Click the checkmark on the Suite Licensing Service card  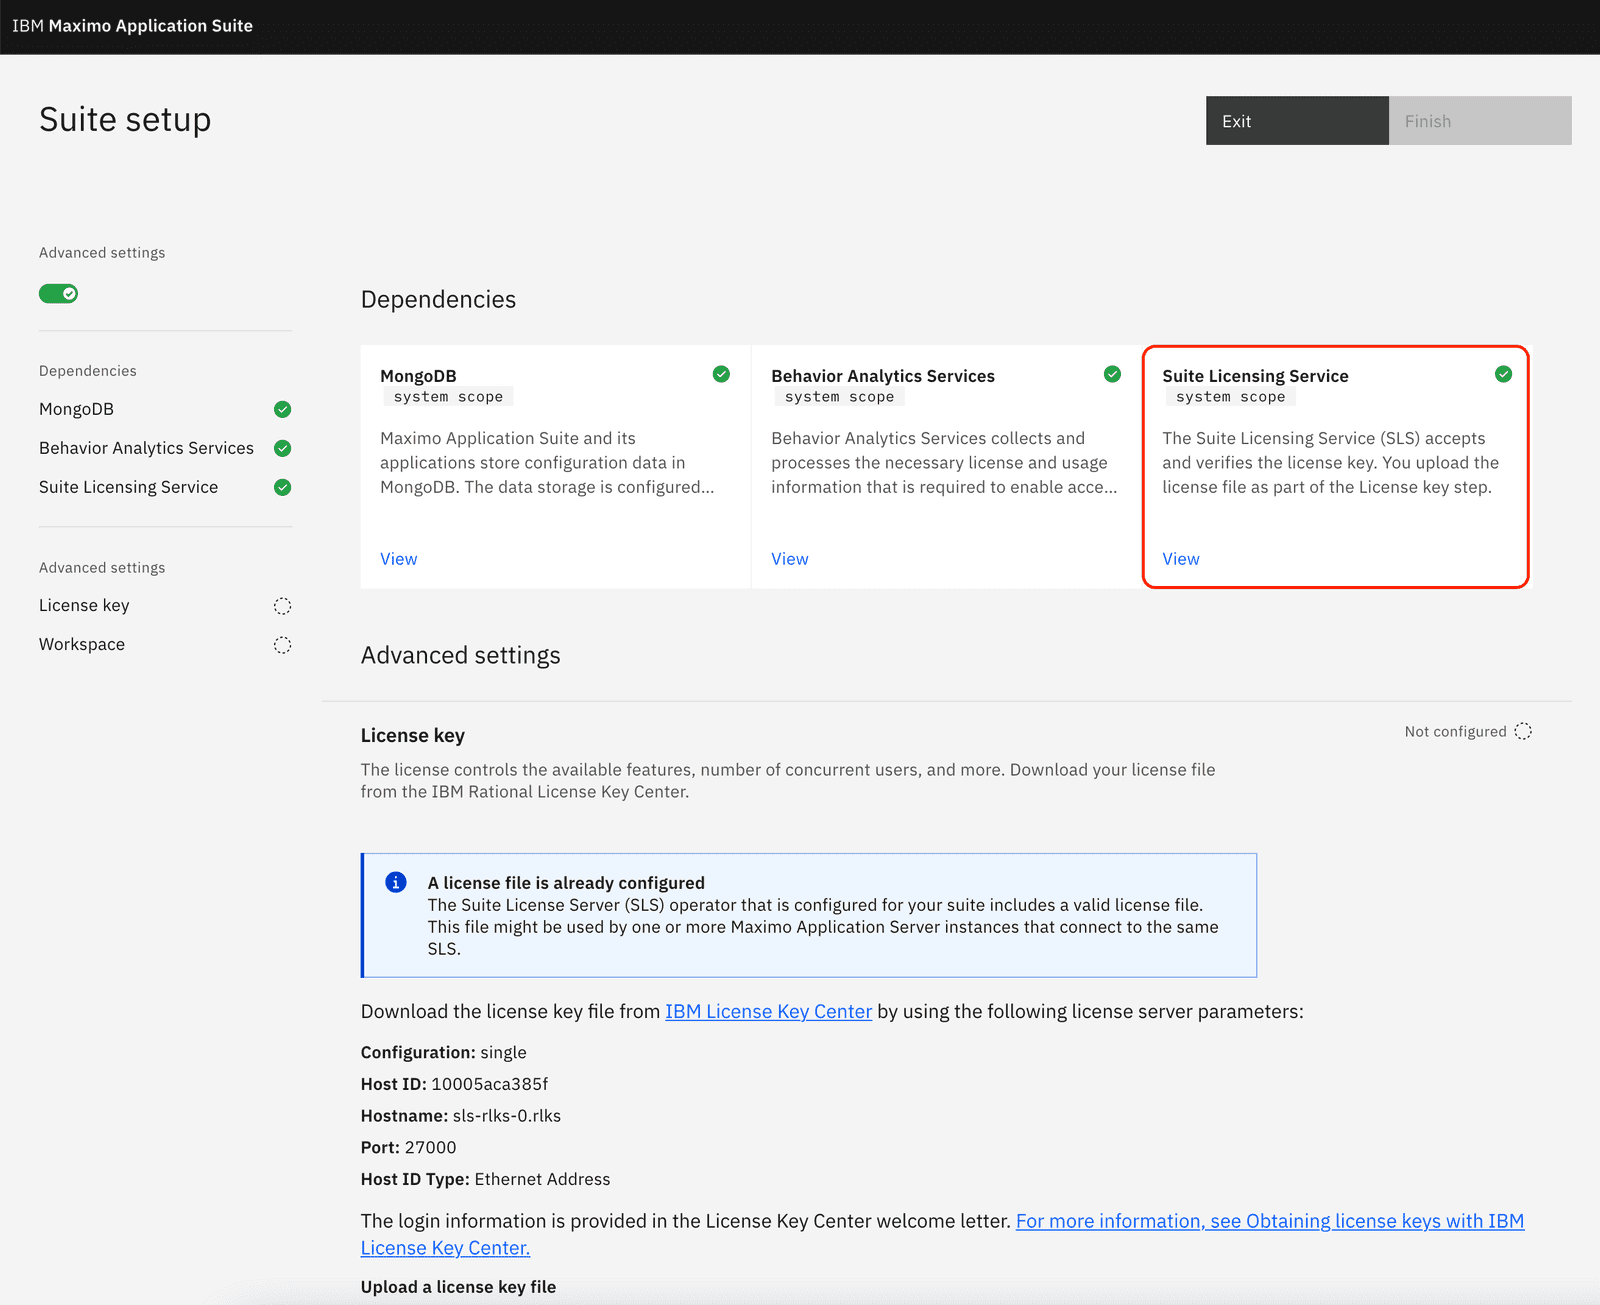click(x=1503, y=374)
